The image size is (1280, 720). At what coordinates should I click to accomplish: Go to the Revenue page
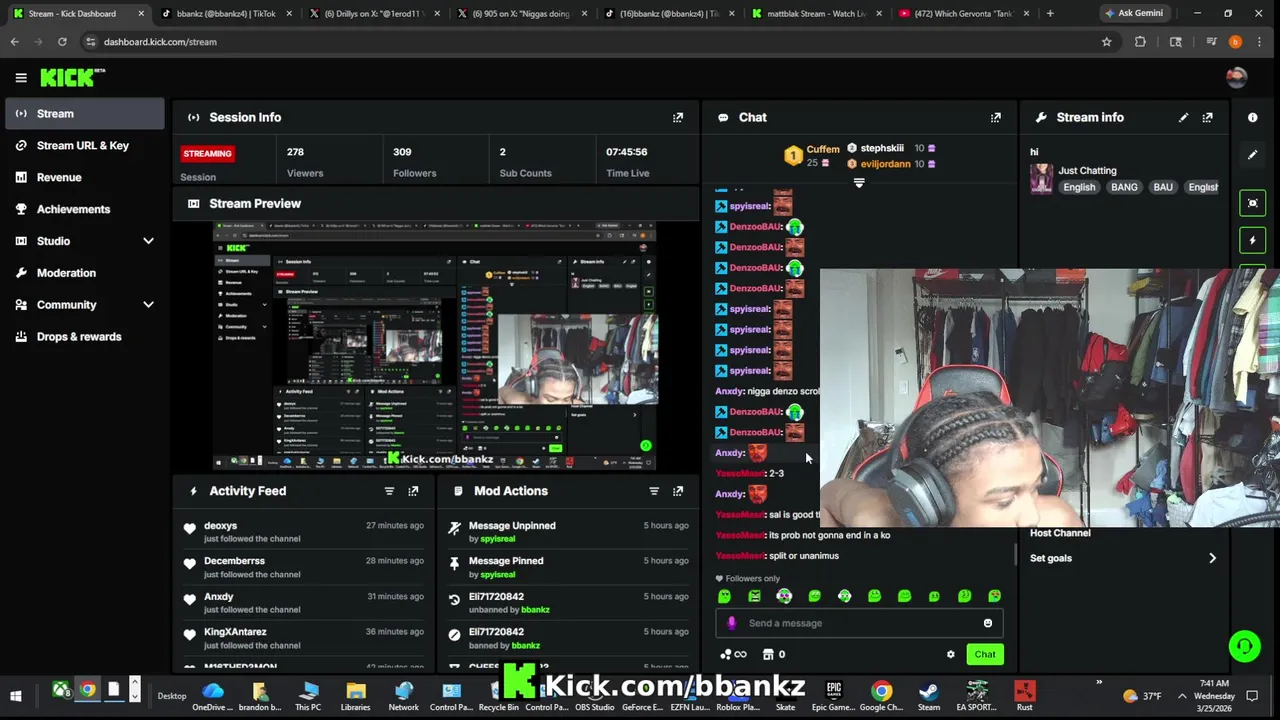pyautogui.click(x=84, y=178)
